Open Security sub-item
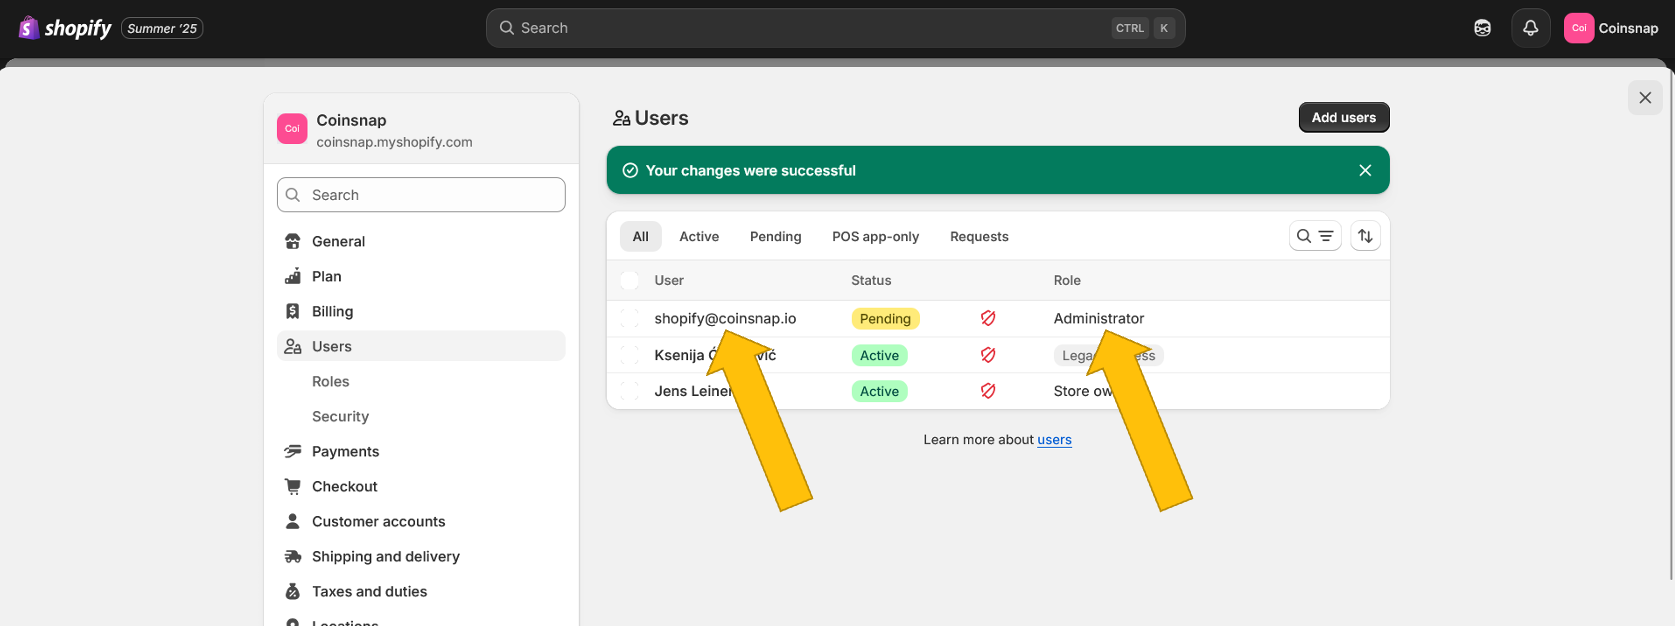1675x626 pixels. pos(340,416)
